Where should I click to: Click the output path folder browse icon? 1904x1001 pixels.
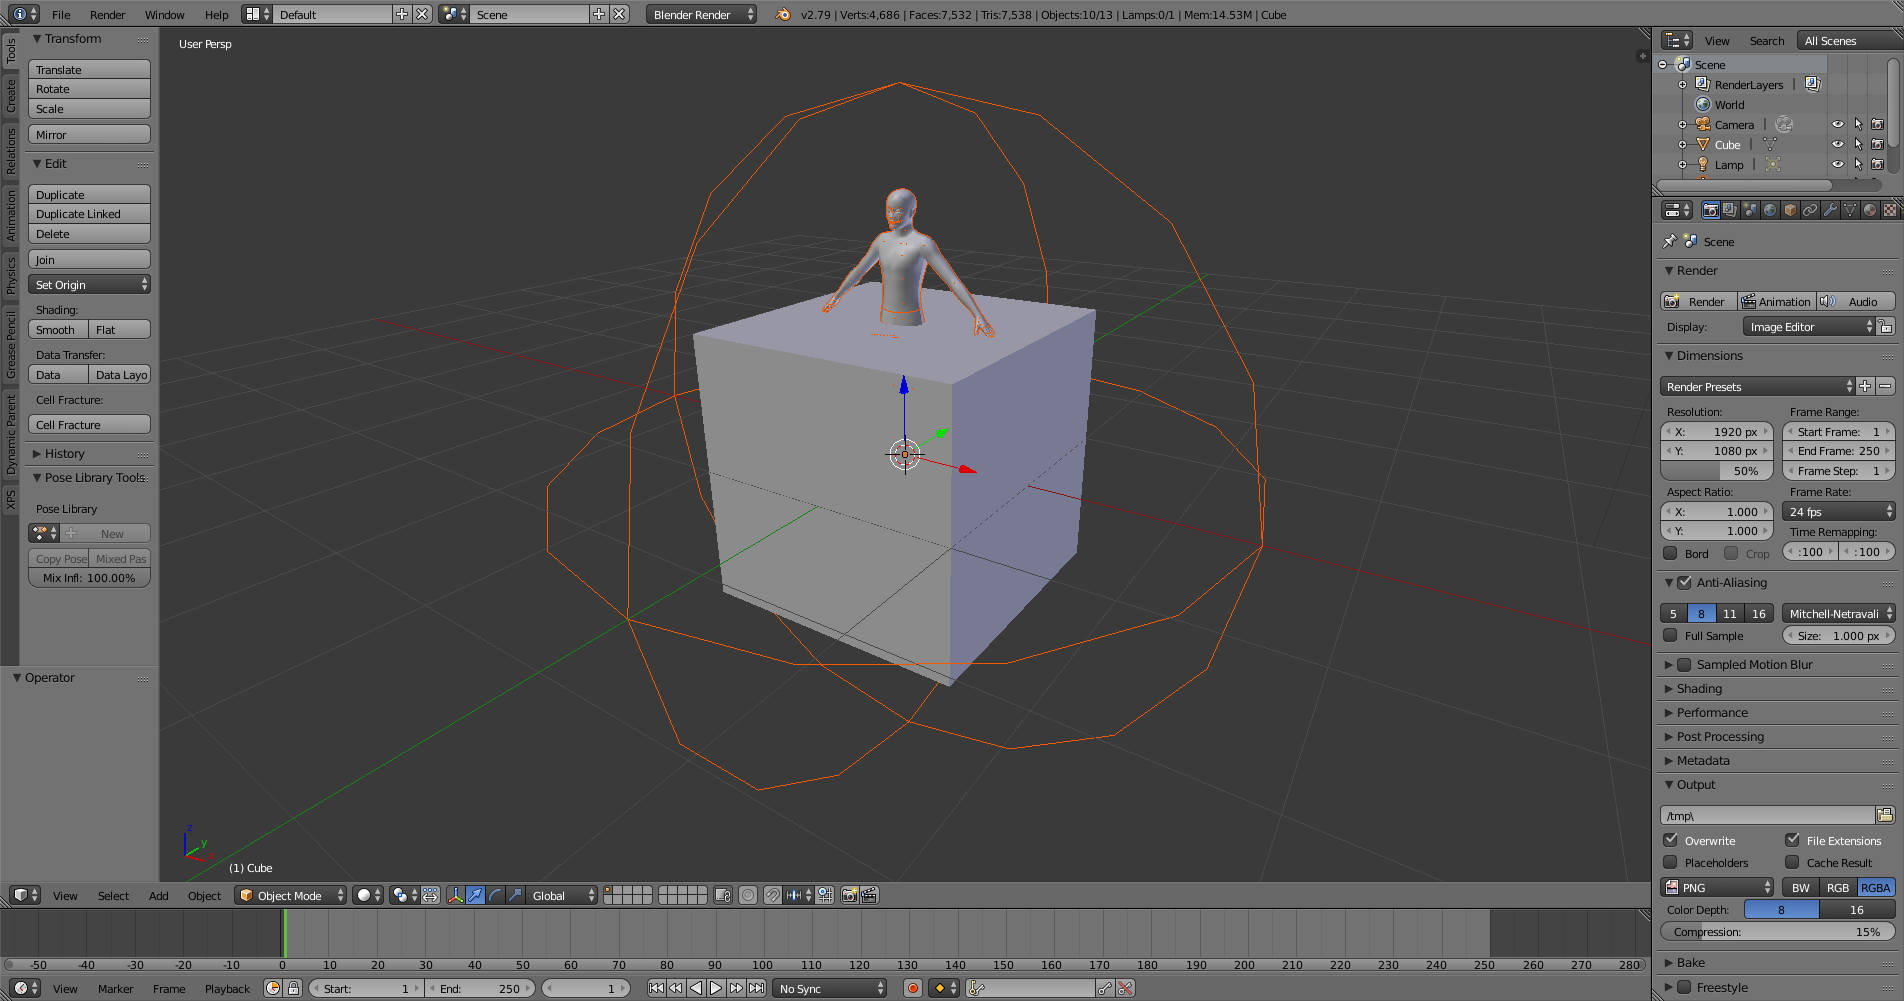pos(1885,815)
